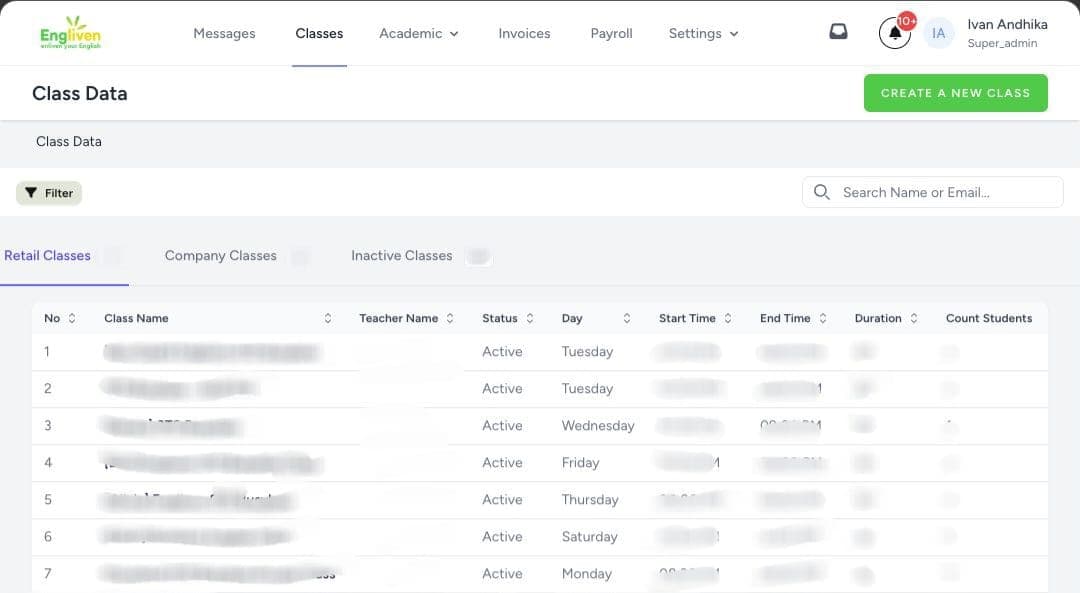The width and height of the screenshot is (1080, 593).
Task: Open the notifications bell
Action: pos(895,33)
